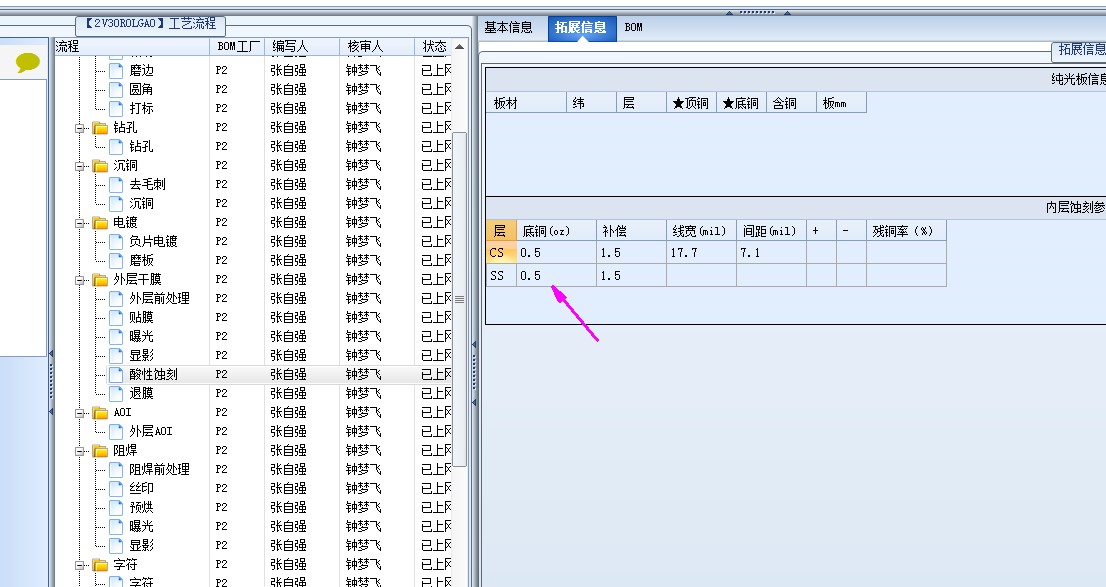Select the 丝印 document icon

(x=116, y=488)
